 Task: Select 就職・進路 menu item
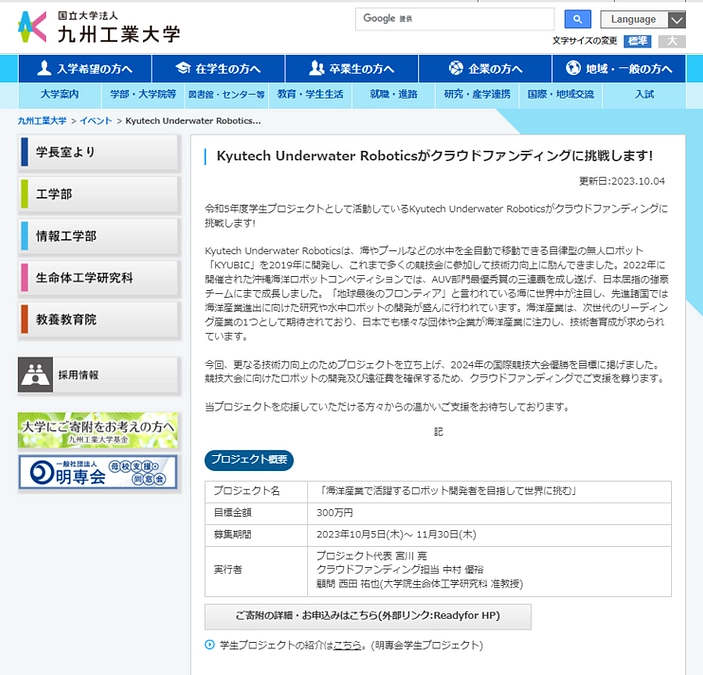pyautogui.click(x=394, y=94)
